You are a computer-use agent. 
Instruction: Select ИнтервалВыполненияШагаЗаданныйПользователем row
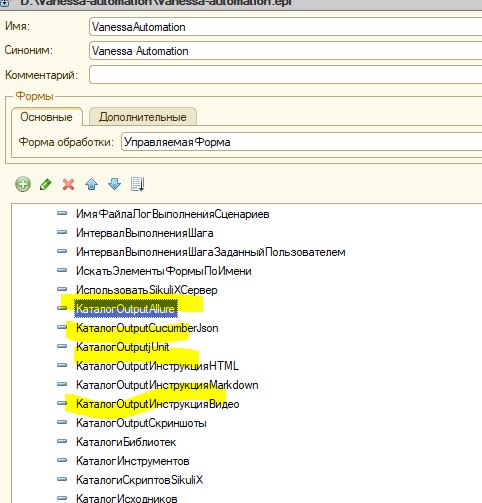211,252
